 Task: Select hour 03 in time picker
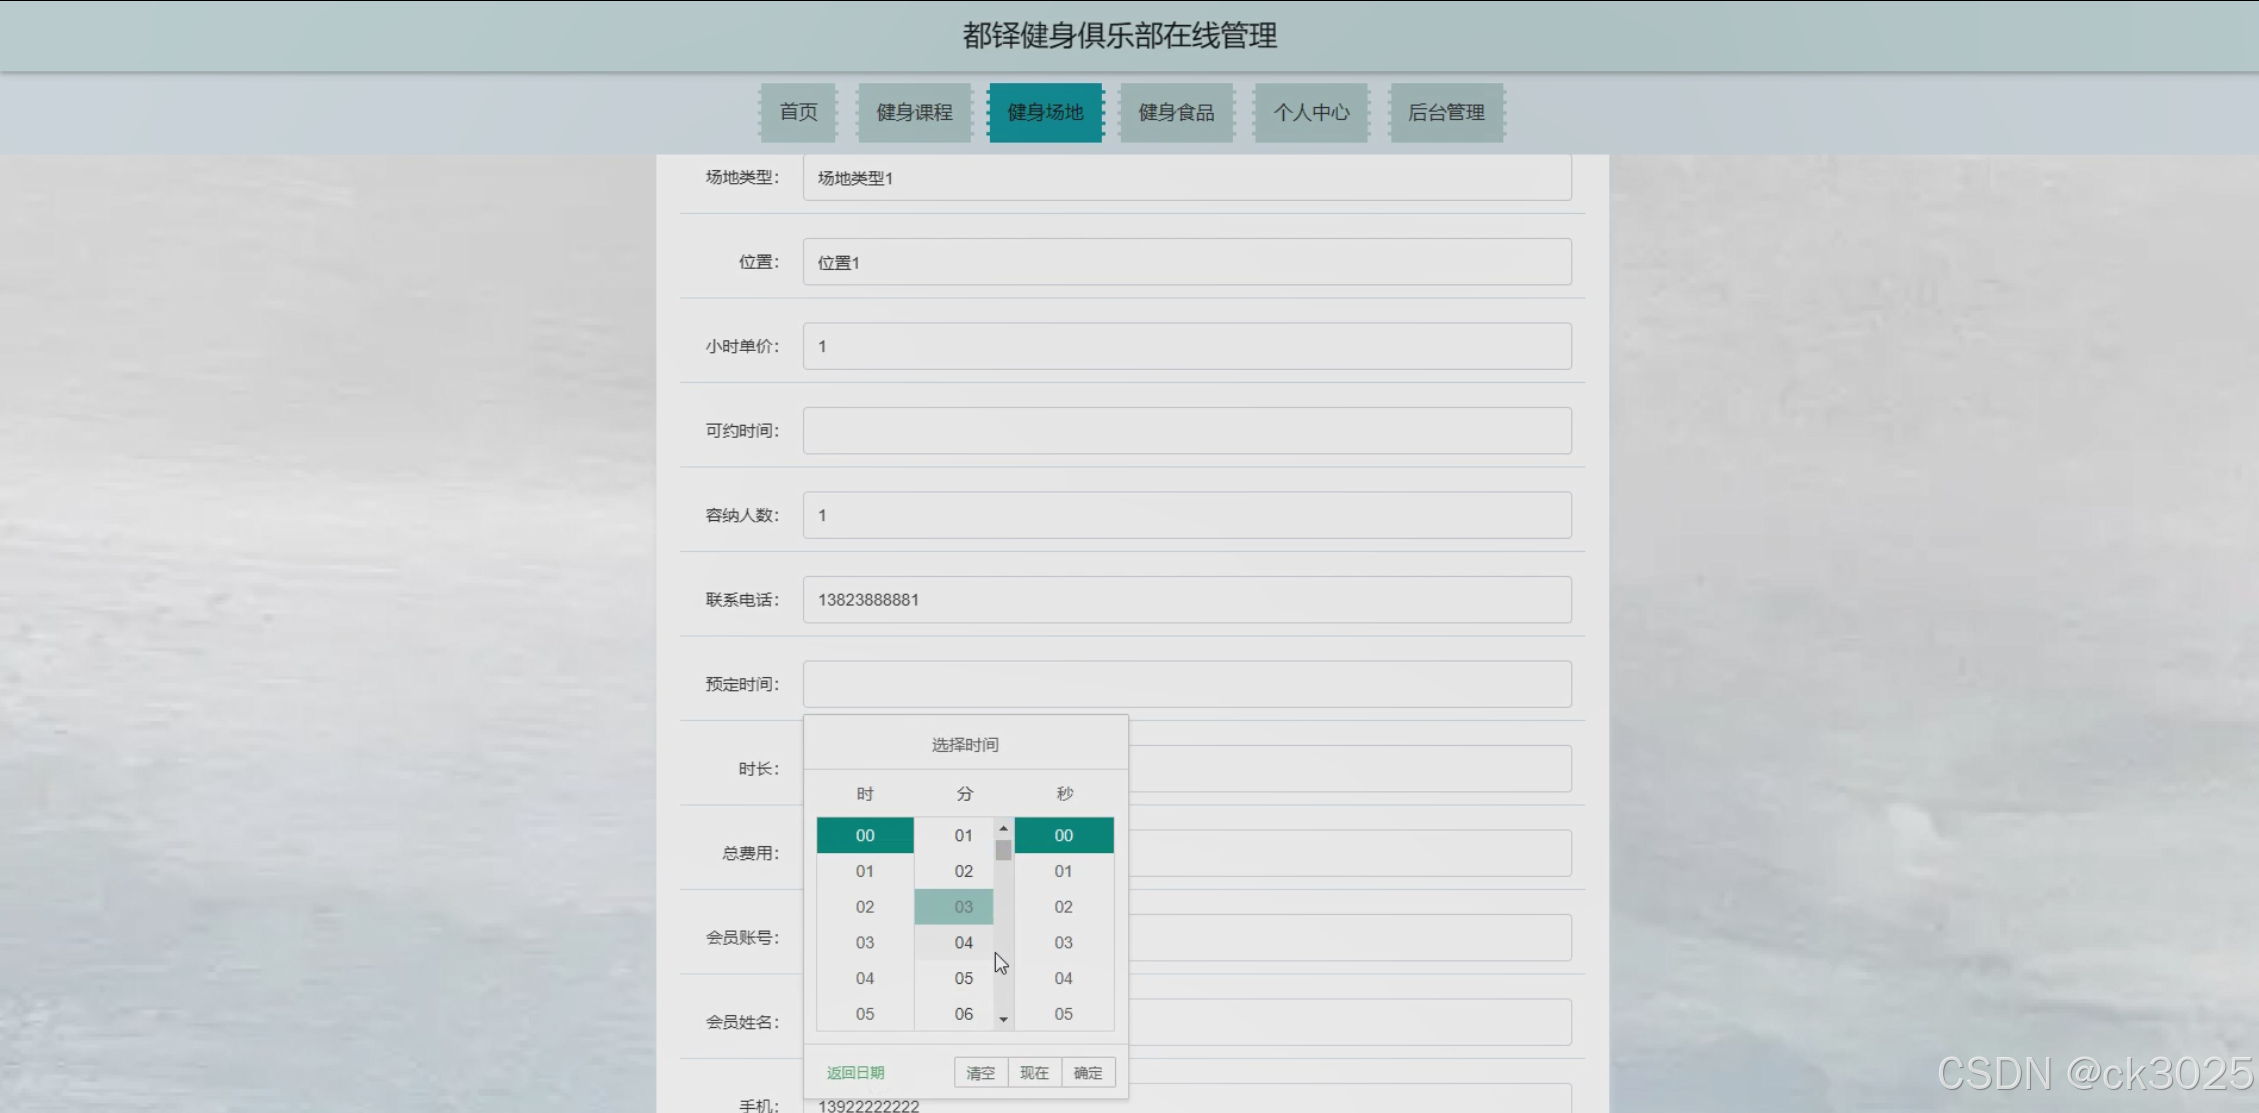click(x=865, y=942)
